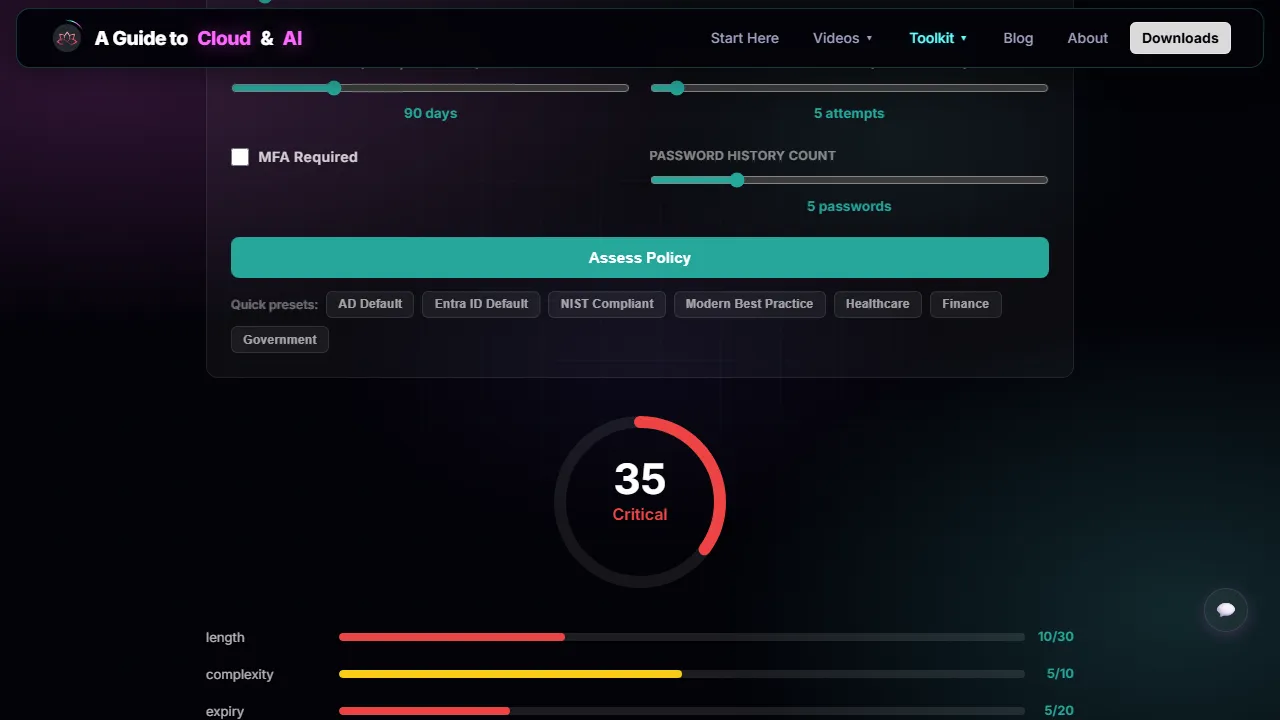This screenshot has width=1280, height=720.
Task: Click the Downloads button
Action: pyautogui.click(x=1180, y=38)
